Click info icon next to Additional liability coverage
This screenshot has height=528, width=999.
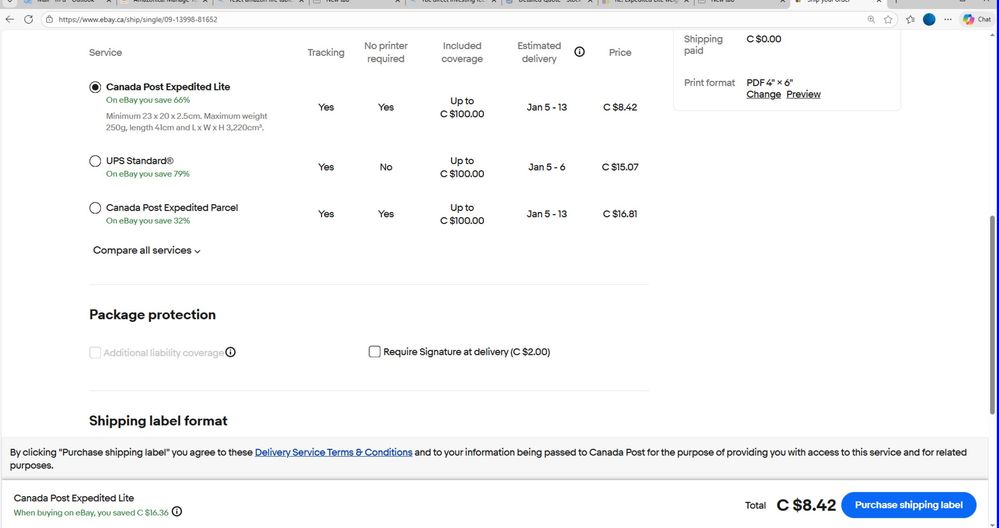(x=231, y=352)
